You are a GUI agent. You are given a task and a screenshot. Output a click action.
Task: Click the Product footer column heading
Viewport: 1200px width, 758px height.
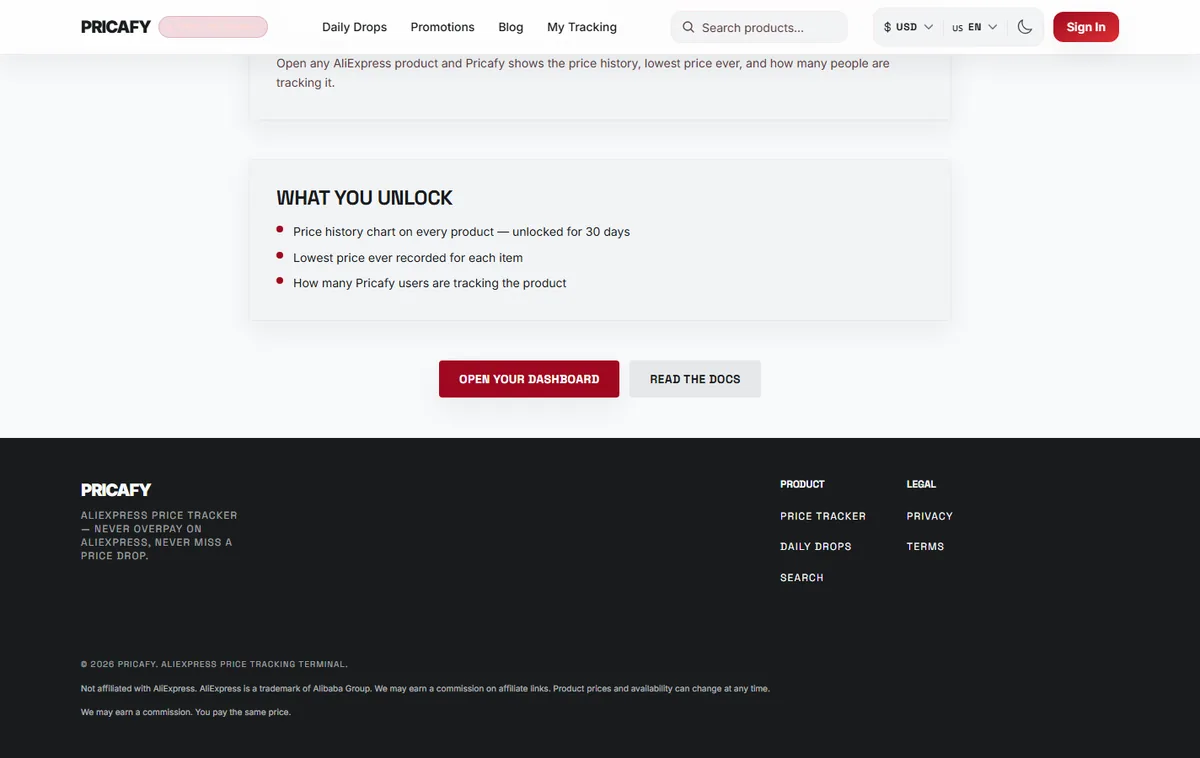(x=802, y=484)
